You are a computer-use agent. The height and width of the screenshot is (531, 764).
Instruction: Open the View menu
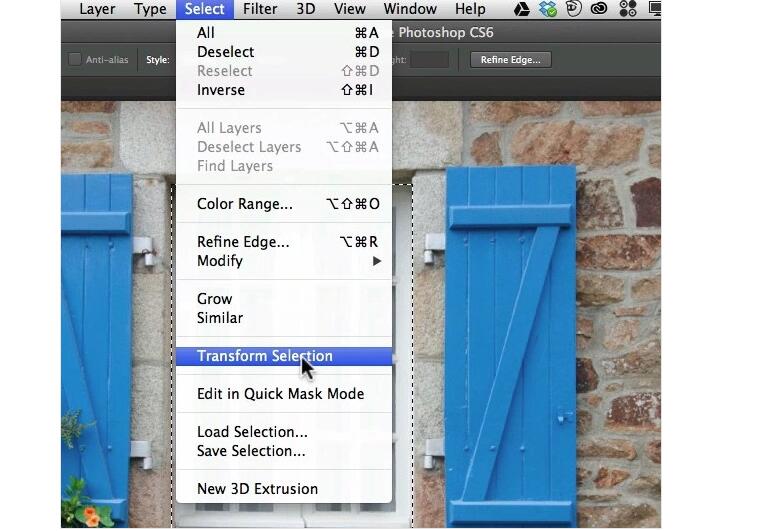349,9
